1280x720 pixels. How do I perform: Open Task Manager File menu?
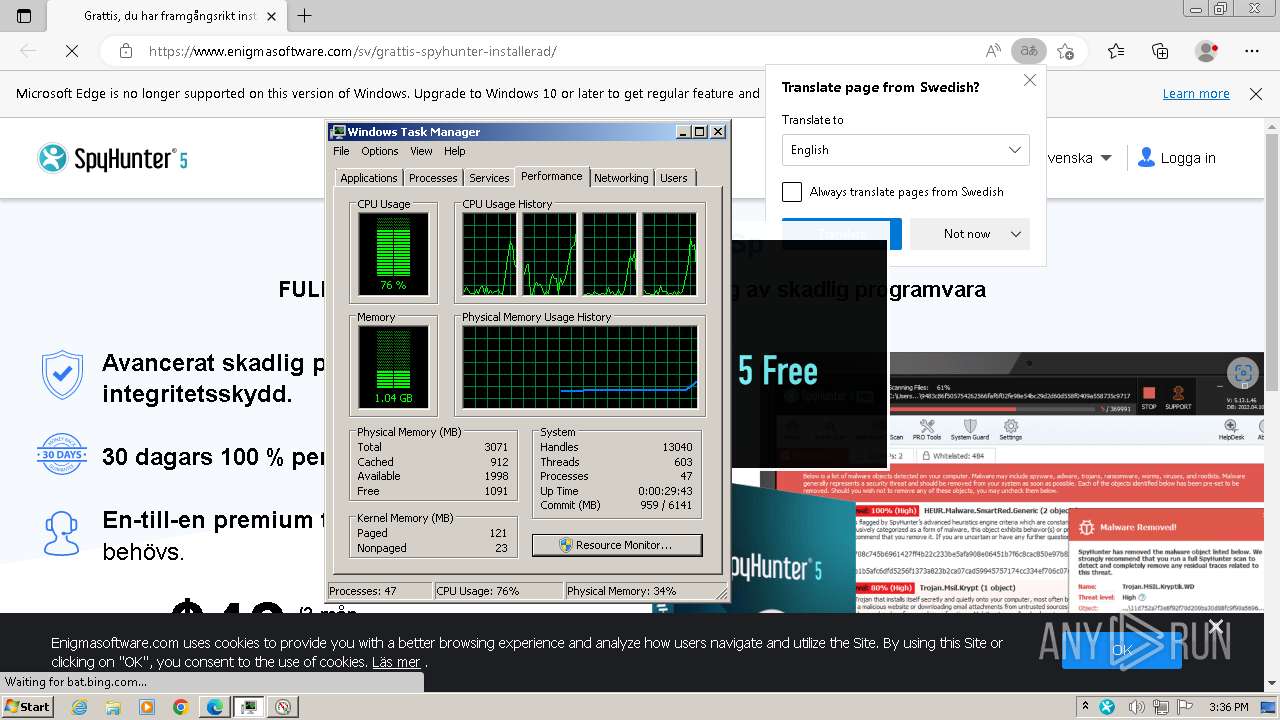341,151
